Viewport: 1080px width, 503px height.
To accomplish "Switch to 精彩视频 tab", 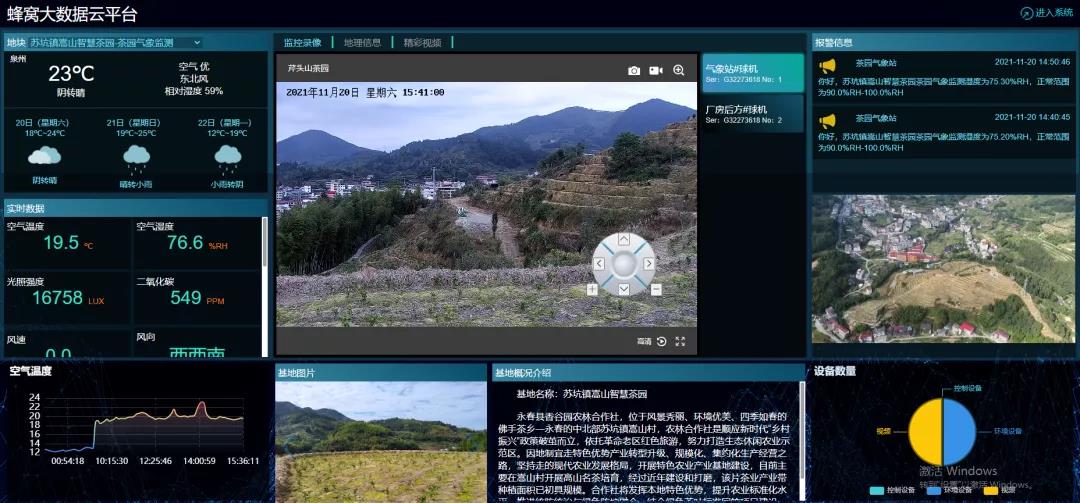I will pos(422,43).
